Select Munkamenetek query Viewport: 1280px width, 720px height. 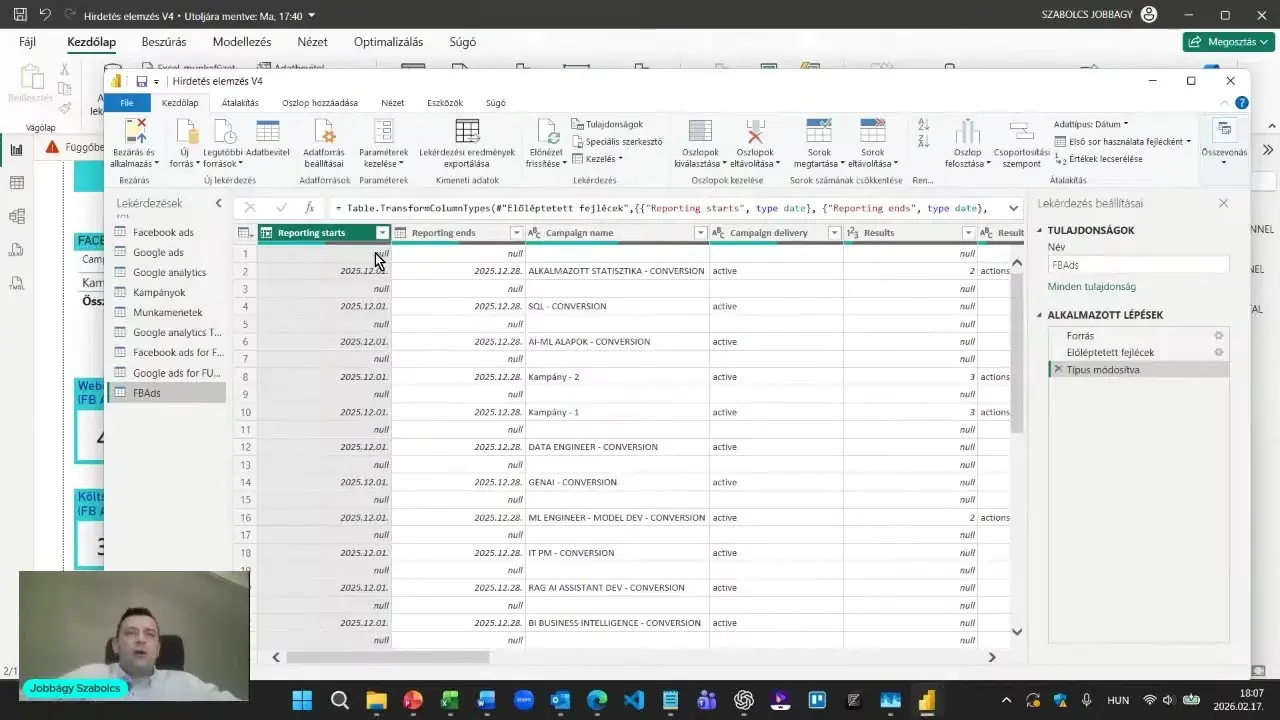pos(168,312)
